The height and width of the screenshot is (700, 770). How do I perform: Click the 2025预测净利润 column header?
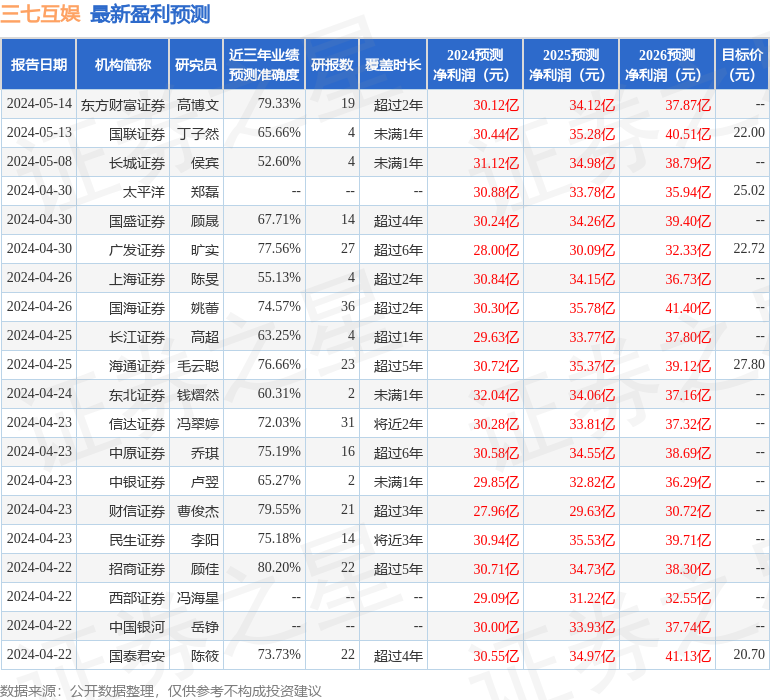click(x=571, y=64)
